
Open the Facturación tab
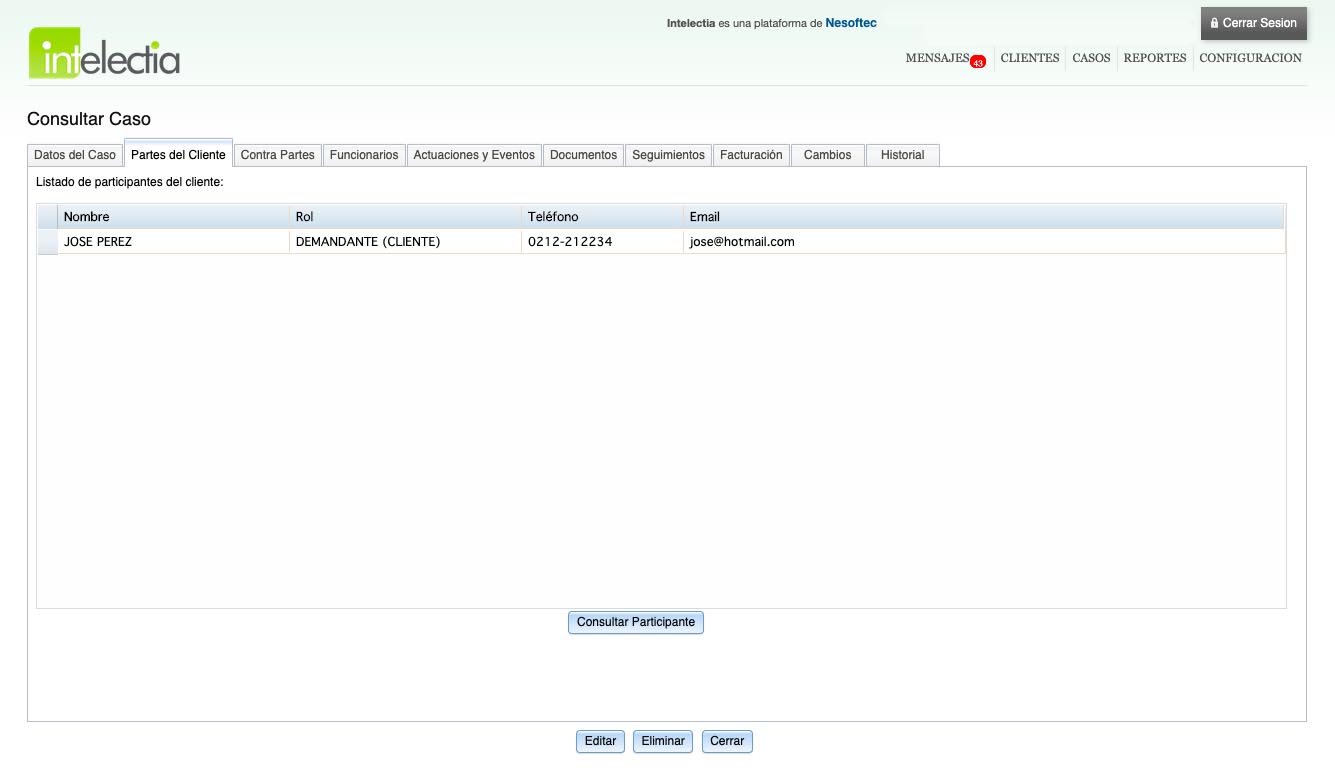click(751, 155)
